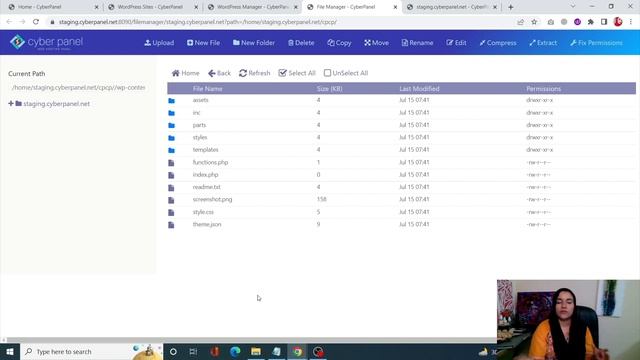Click the browser address bar

pyautogui.click(x=282, y=22)
